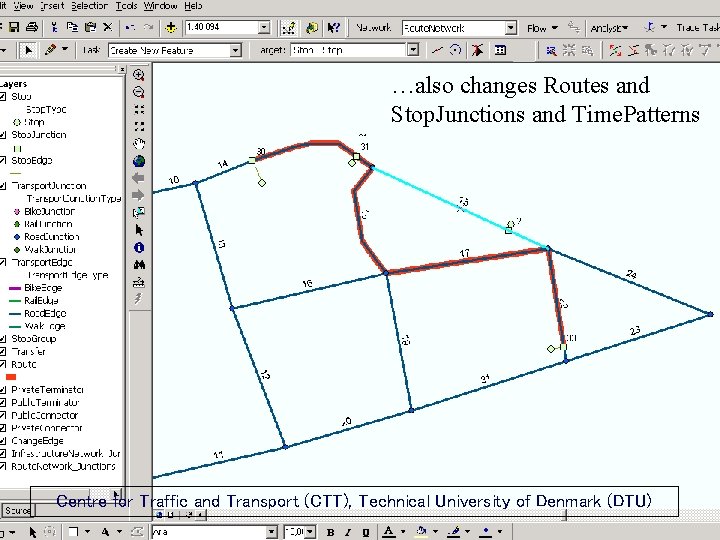The width and height of the screenshot is (720, 540).
Task: Click the Add Data yellow plus icon
Action: (x=171, y=28)
